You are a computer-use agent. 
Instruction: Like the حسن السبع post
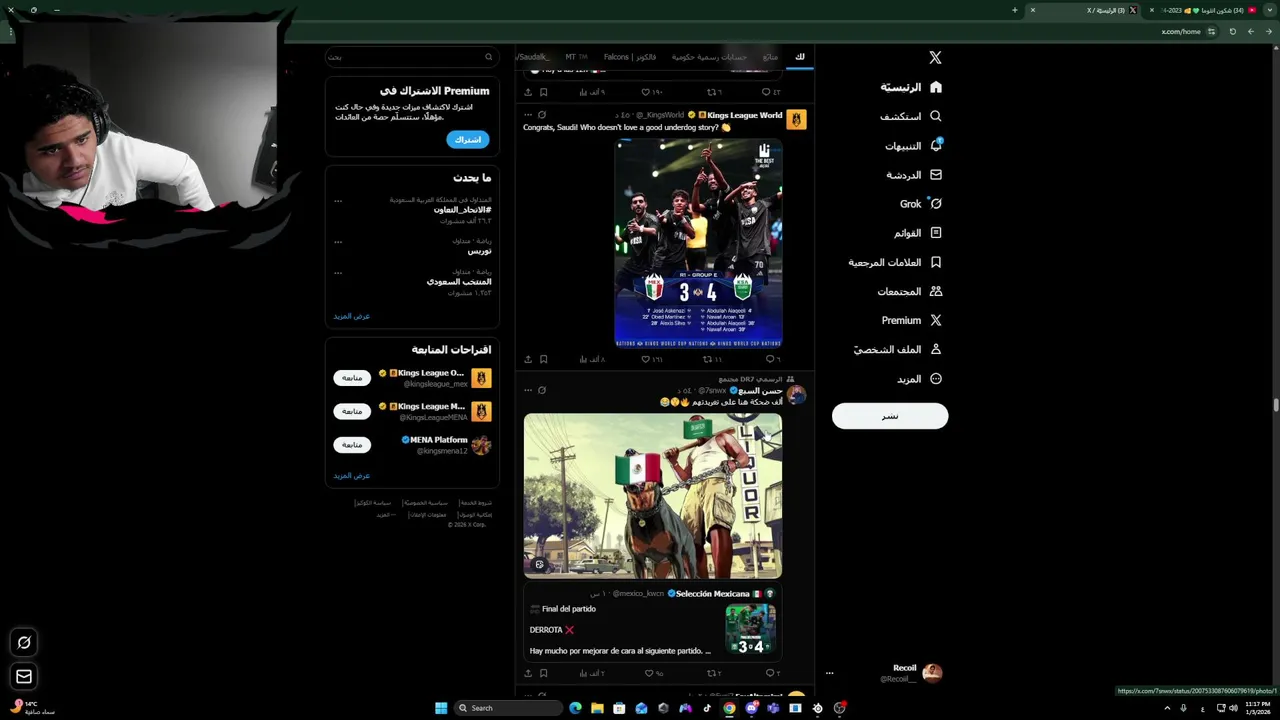[x=653, y=673]
